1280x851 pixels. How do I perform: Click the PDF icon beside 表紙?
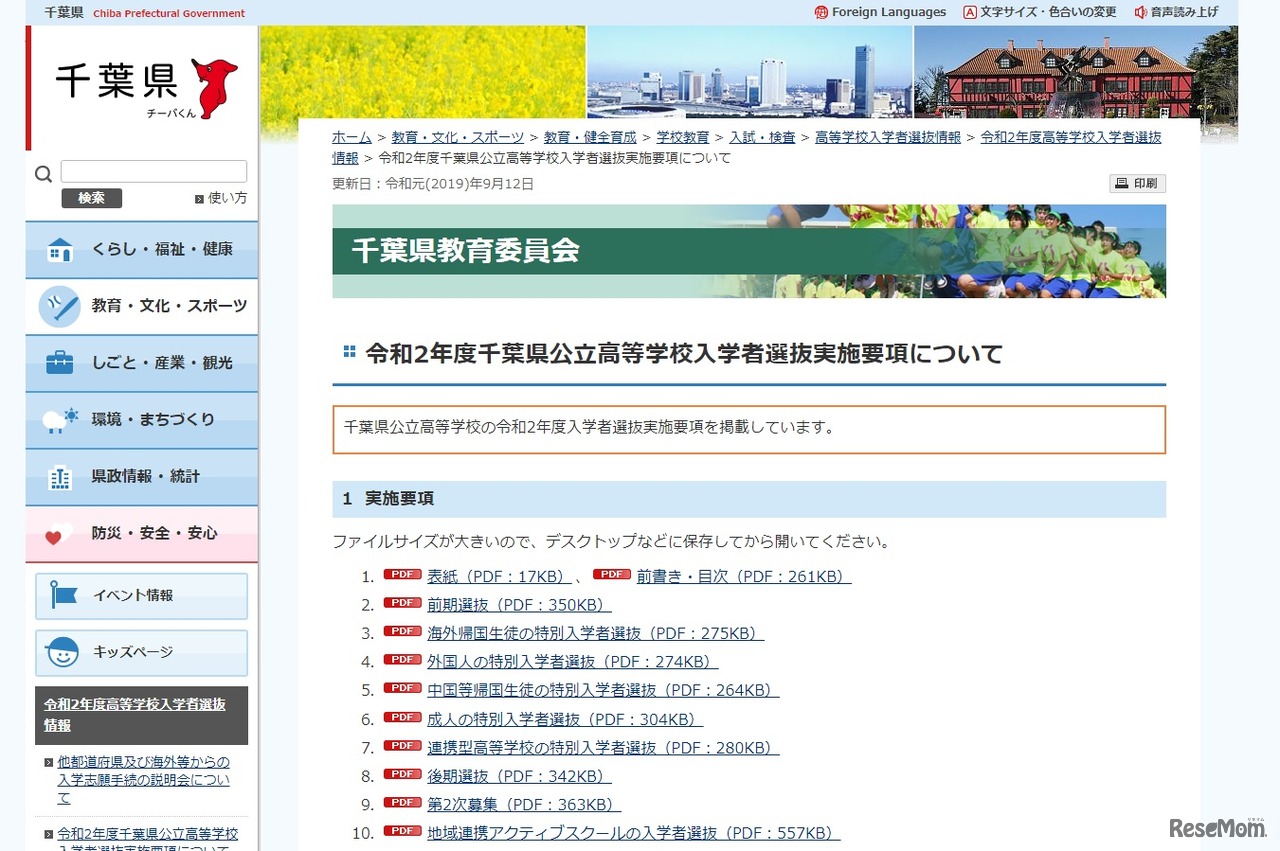(403, 575)
